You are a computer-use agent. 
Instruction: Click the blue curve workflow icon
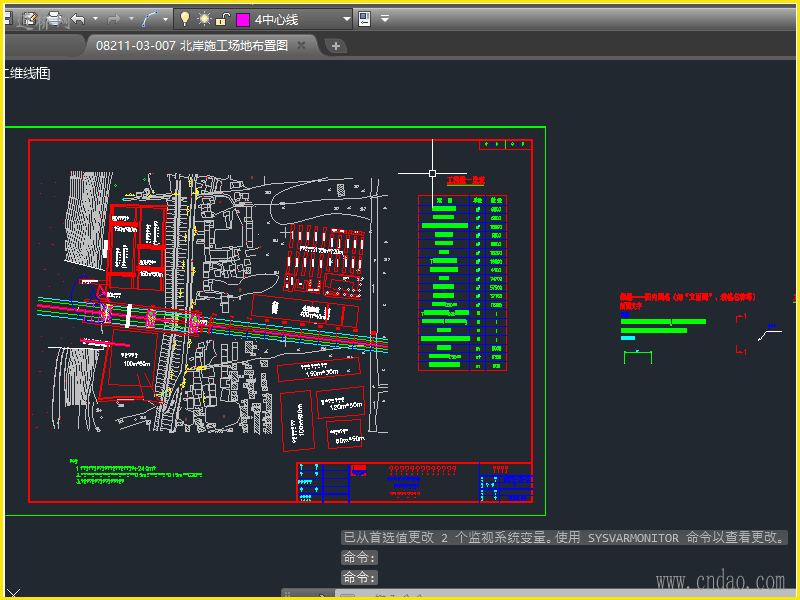(x=149, y=19)
